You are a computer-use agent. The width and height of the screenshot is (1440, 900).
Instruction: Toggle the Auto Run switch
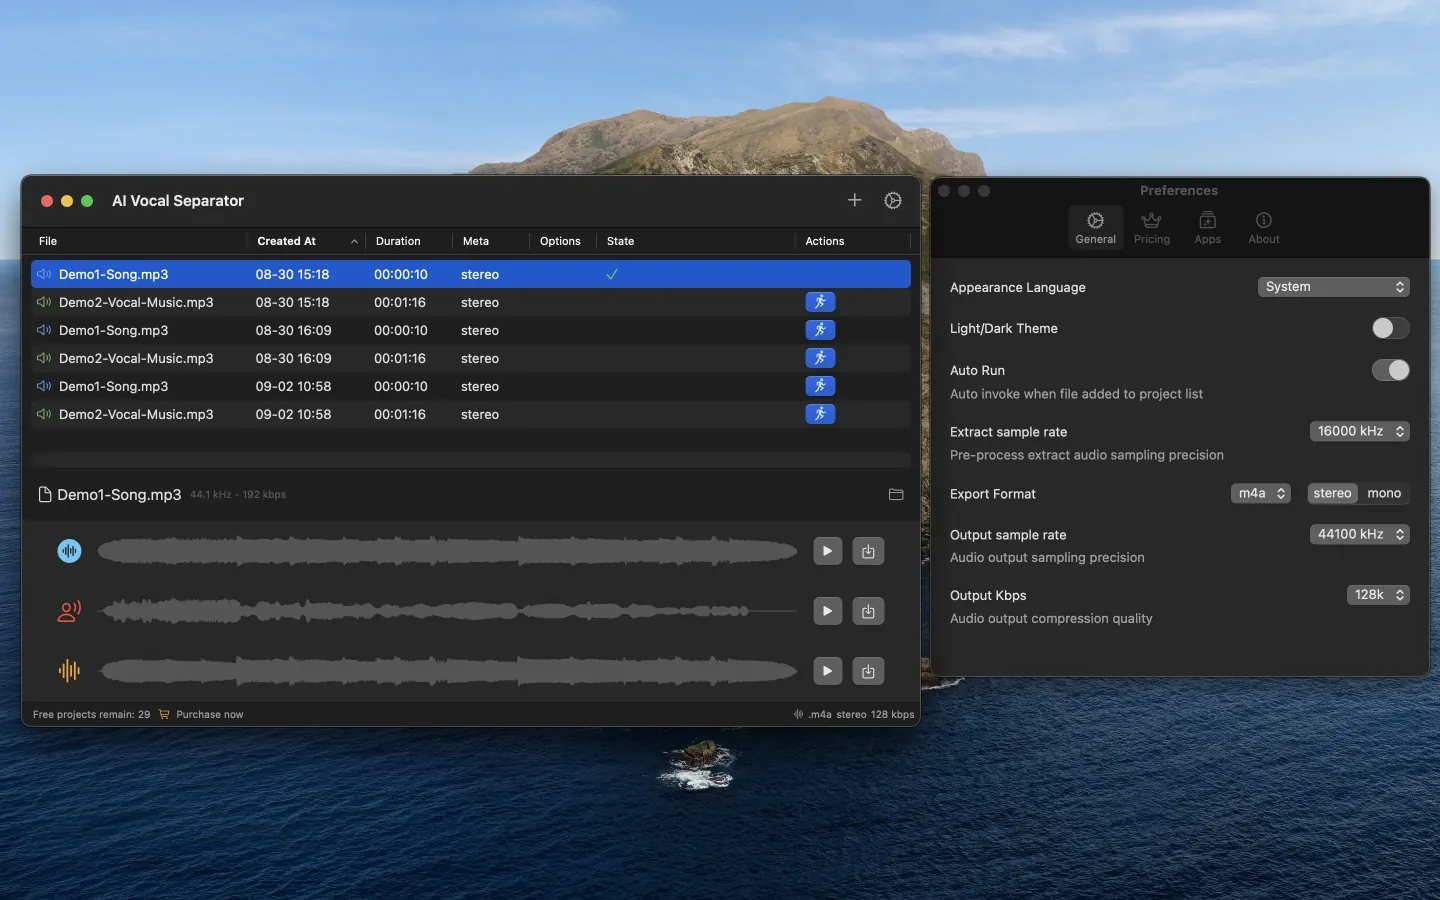tap(1390, 370)
